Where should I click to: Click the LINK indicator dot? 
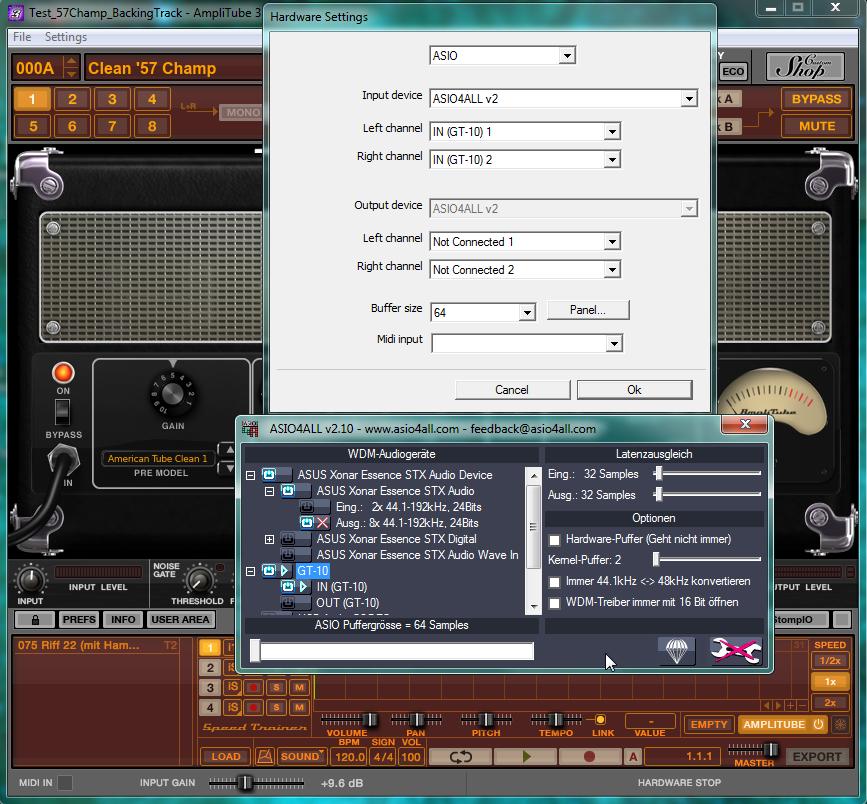coord(600,719)
